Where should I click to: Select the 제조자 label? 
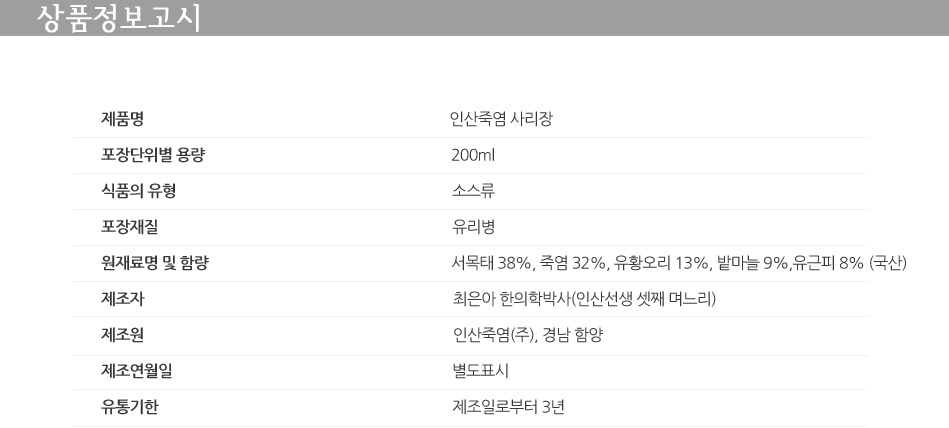pos(122,298)
